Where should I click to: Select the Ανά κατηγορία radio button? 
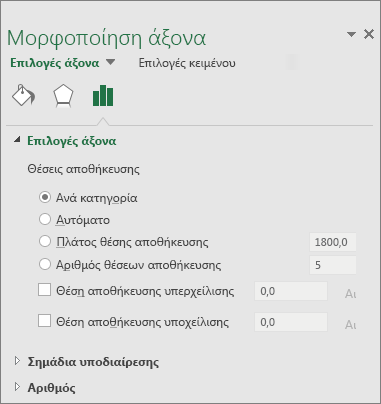point(45,197)
